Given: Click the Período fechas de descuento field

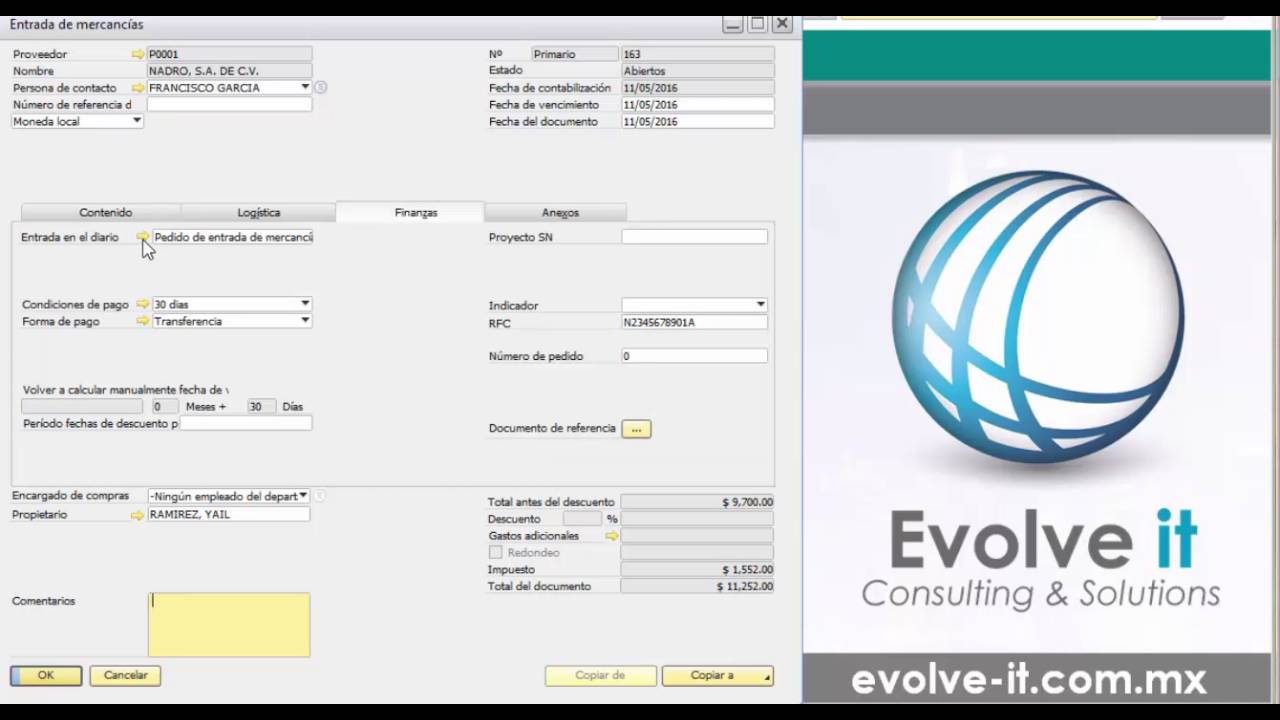Looking at the screenshot, I should 246,424.
